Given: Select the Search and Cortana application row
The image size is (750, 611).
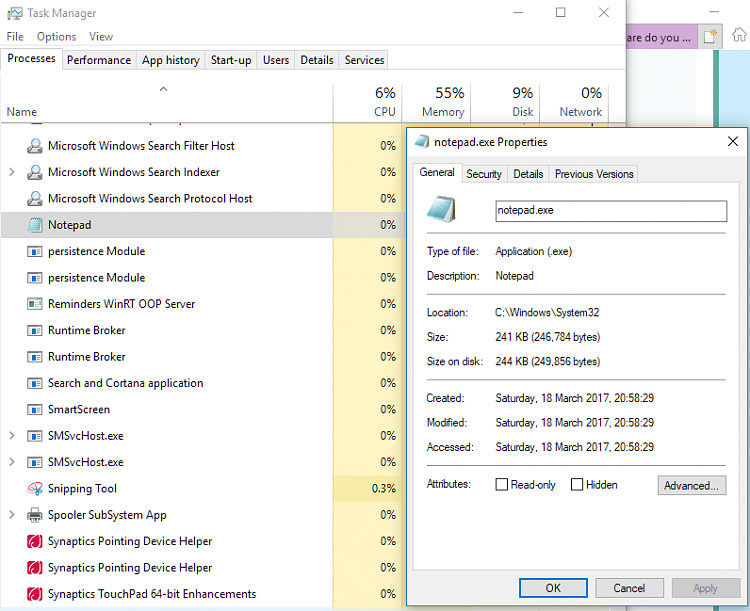Looking at the screenshot, I should pos(203,383).
